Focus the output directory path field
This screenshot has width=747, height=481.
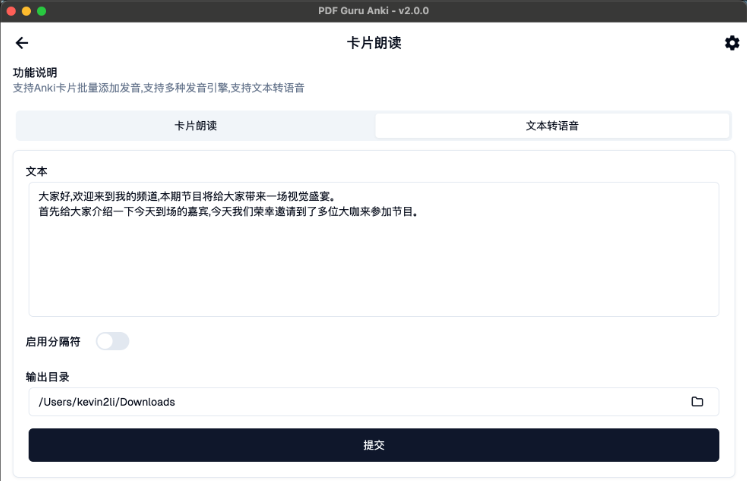point(350,402)
